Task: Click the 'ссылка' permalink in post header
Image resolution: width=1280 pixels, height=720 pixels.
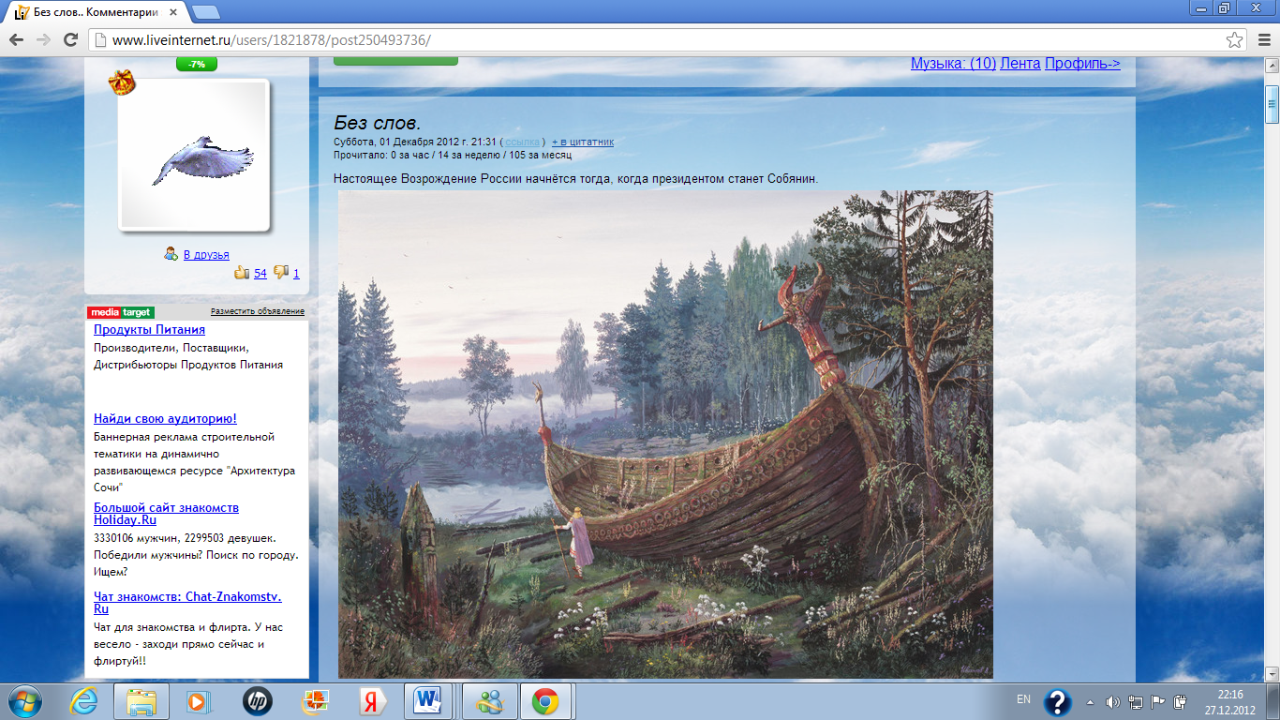Action: (x=521, y=142)
